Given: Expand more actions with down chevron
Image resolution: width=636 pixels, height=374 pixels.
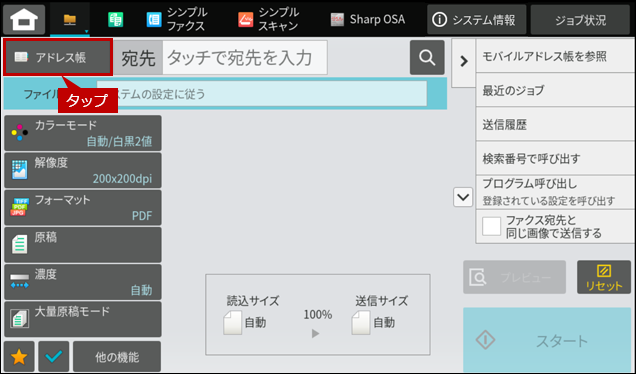Looking at the screenshot, I should click(463, 198).
